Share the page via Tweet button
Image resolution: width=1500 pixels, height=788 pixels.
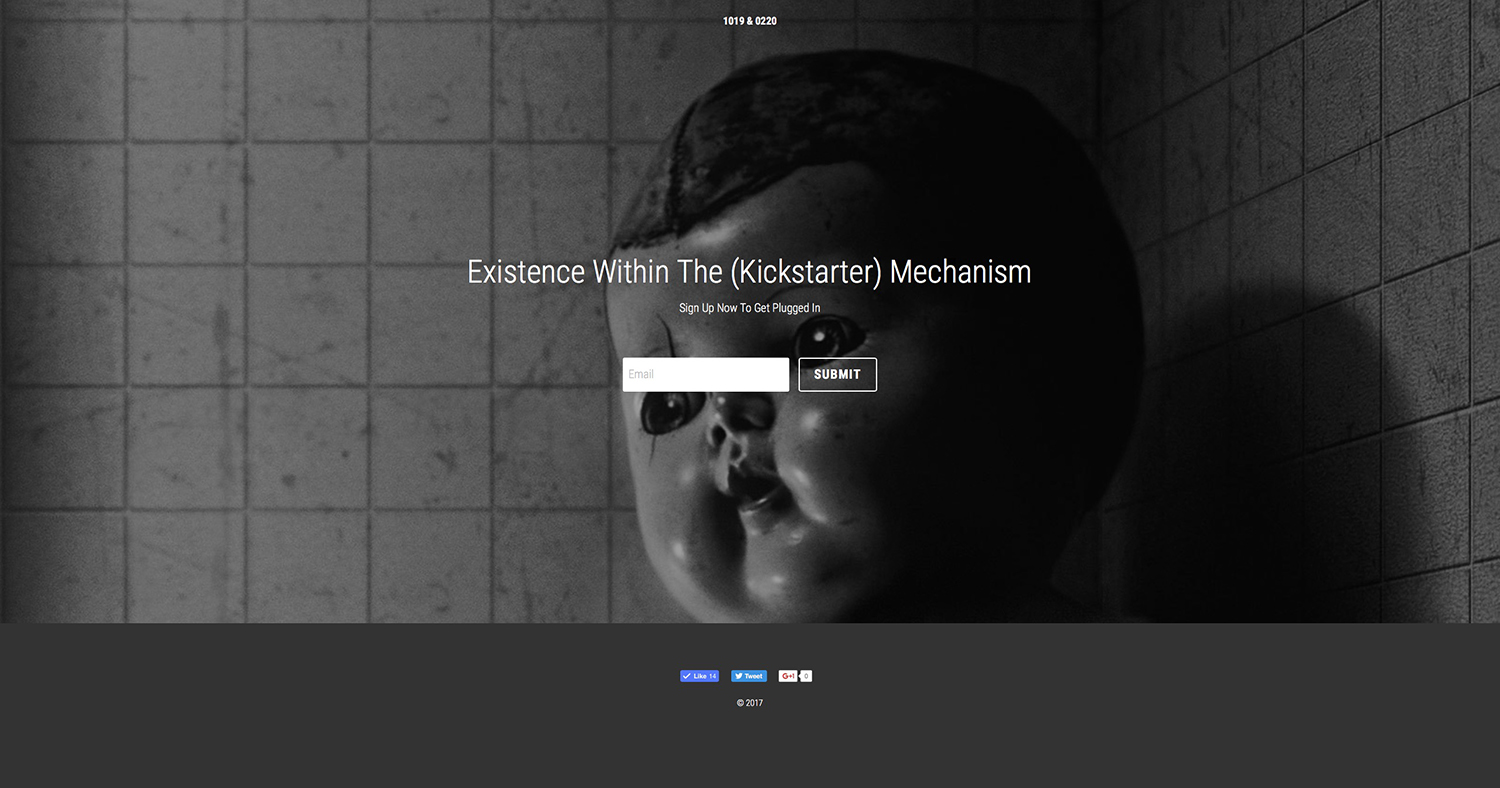click(749, 676)
